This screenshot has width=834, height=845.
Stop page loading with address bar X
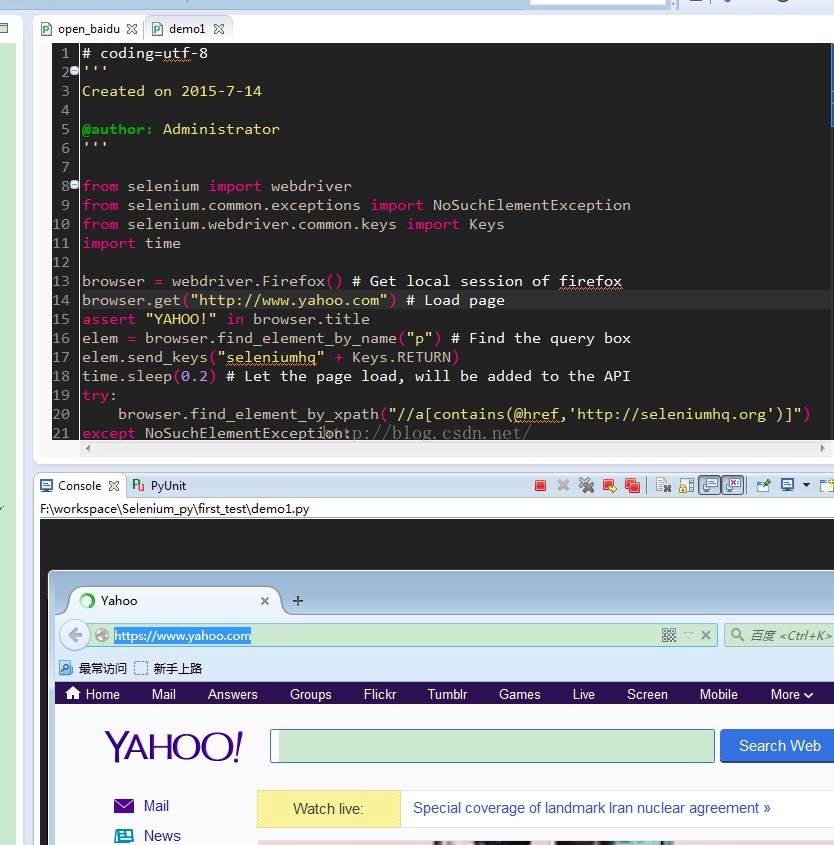coord(706,635)
